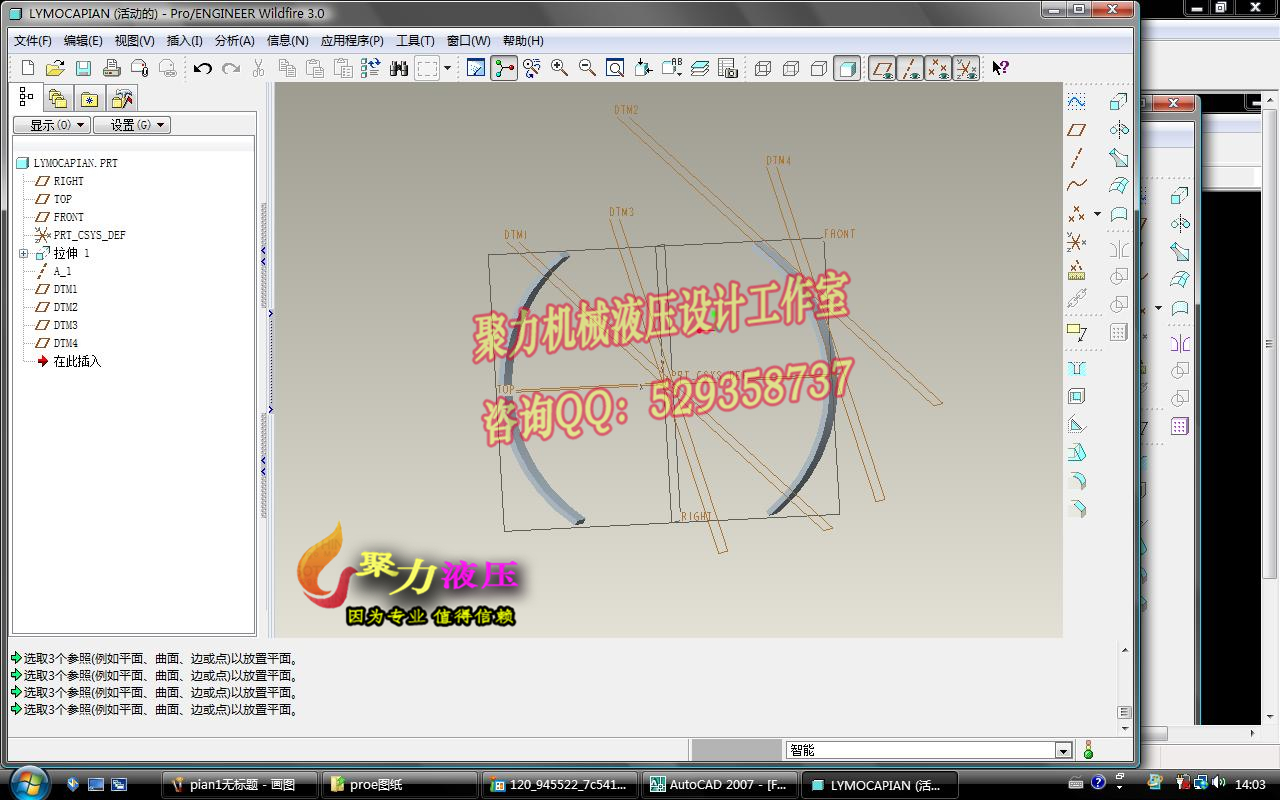Enable Shading display mode
The width and height of the screenshot is (1280, 800).
(845, 68)
